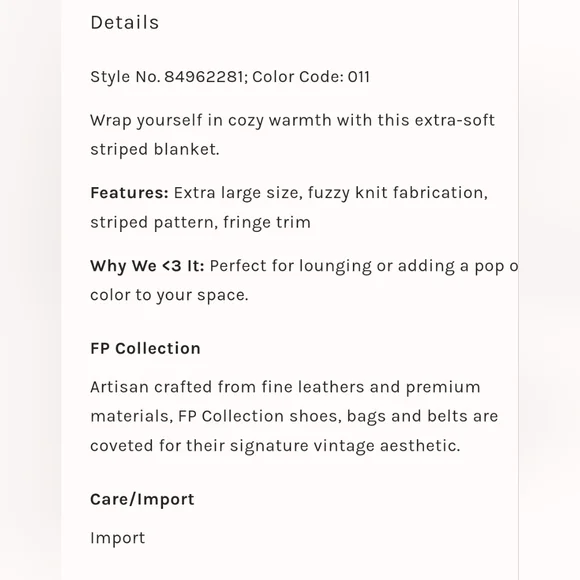Click the Color Code: 011 text
This screenshot has width=580, height=580.
(311, 77)
